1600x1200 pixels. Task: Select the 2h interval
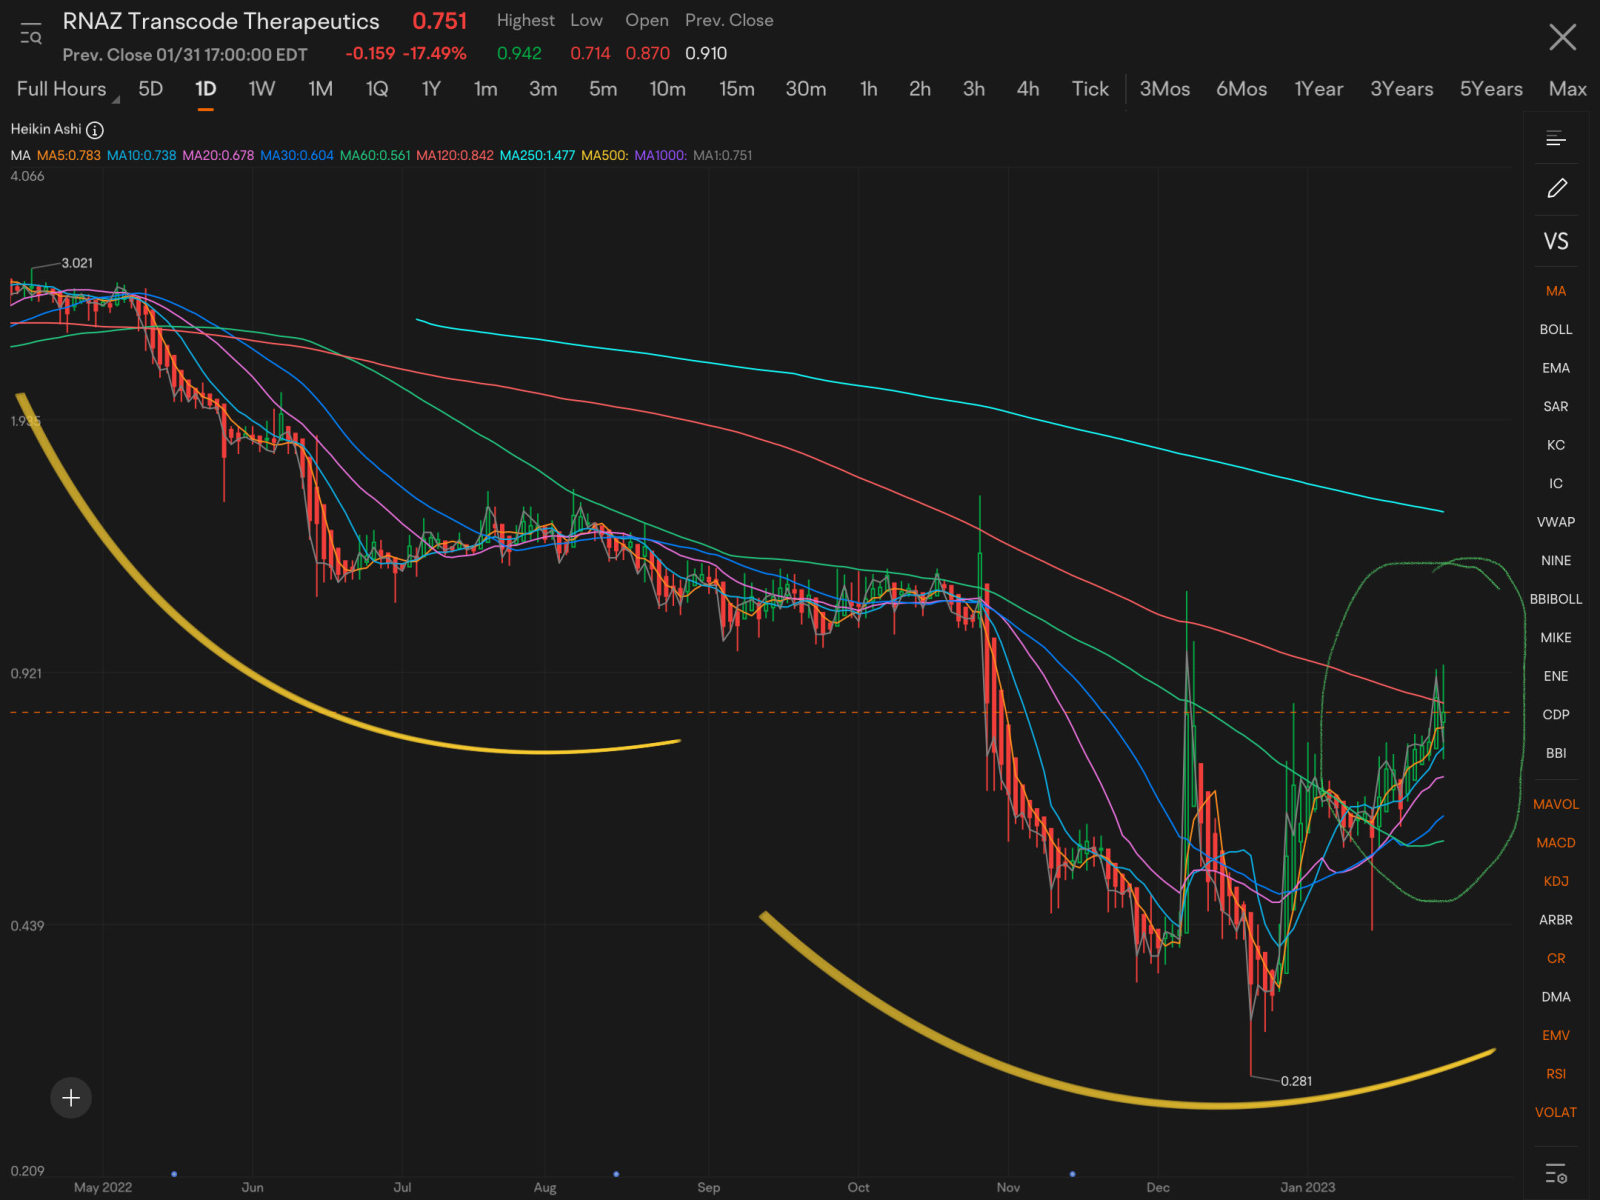pyautogui.click(x=920, y=89)
